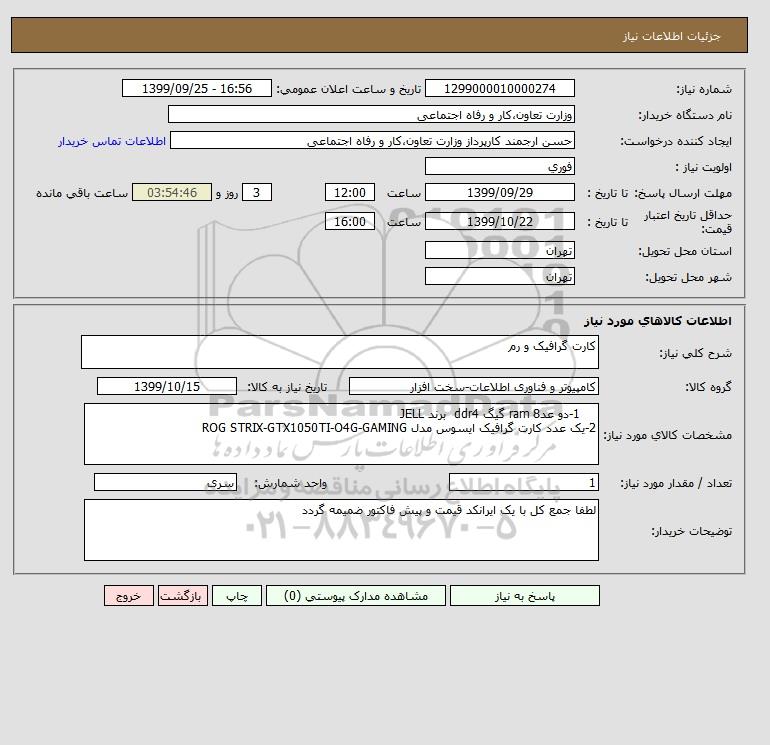Screen dimensions: 770x745
Task: Click the اولویت نیاز label
Action: click(x=704, y=167)
